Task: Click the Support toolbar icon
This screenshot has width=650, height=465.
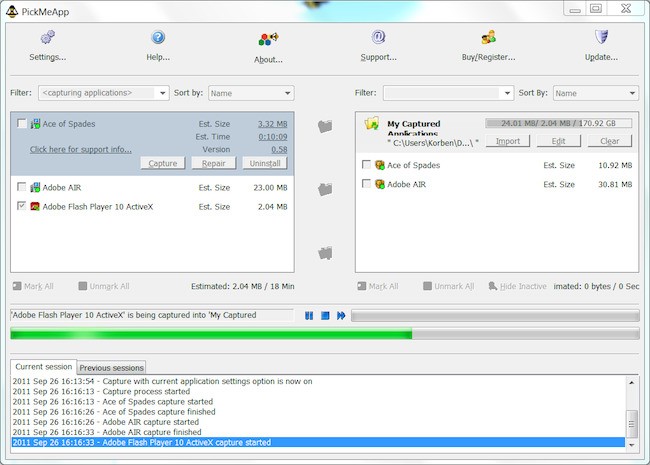Action: click(x=378, y=38)
